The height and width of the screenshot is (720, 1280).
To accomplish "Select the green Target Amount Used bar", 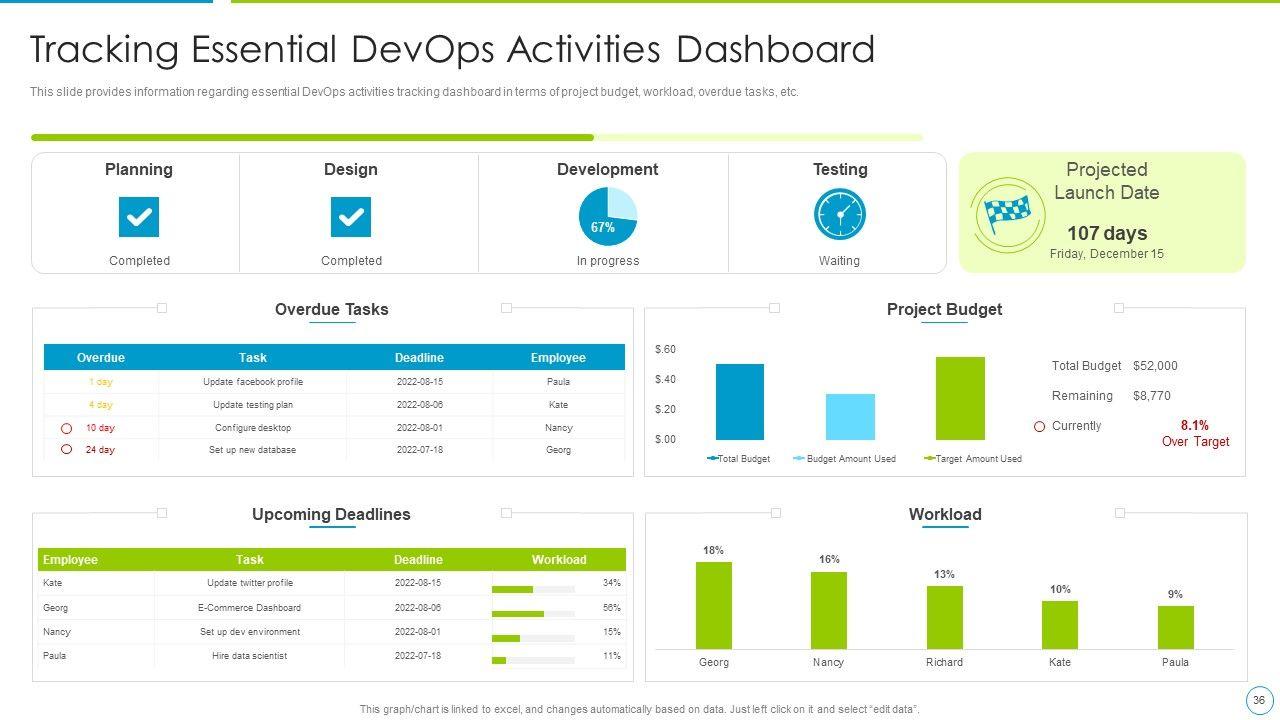I will (x=960, y=398).
